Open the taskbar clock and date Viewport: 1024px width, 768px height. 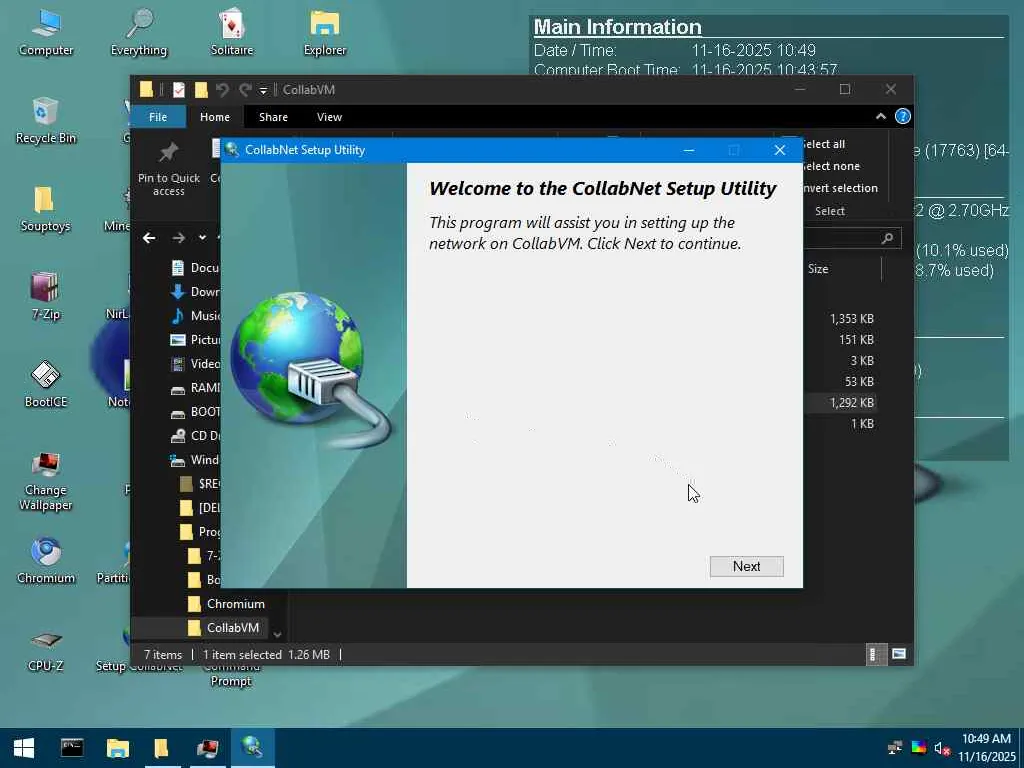(x=986, y=748)
